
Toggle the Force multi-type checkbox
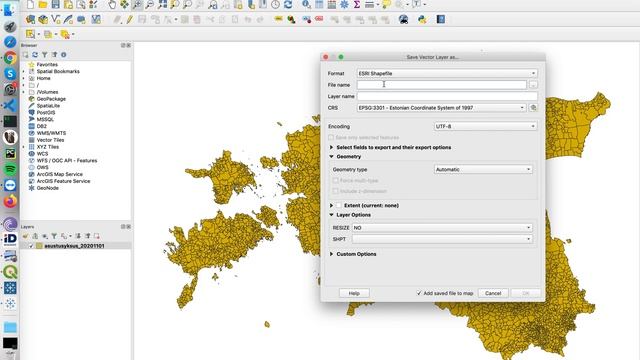click(x=336, y=180)
